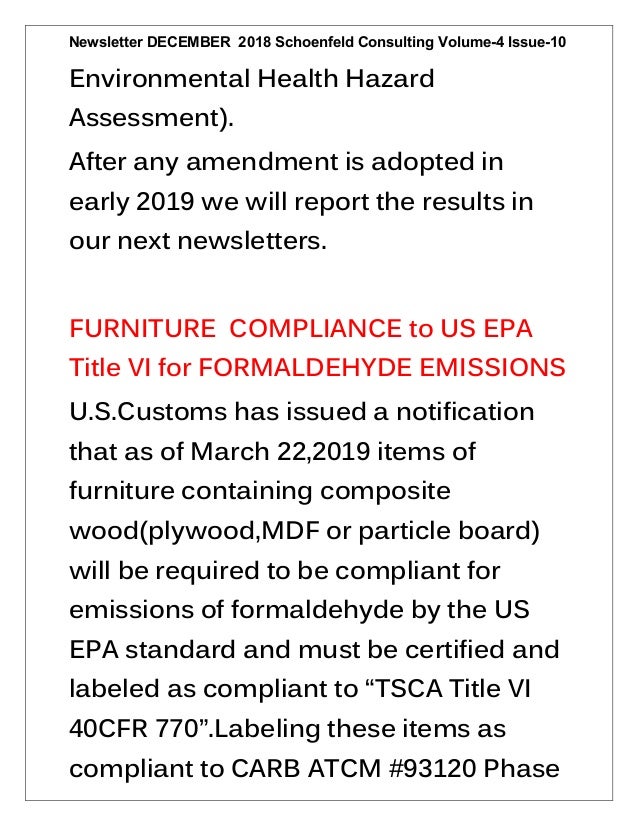Click the line 'emissions of formaldehyde by the US'
638x826 pixels.
point(299,611)
